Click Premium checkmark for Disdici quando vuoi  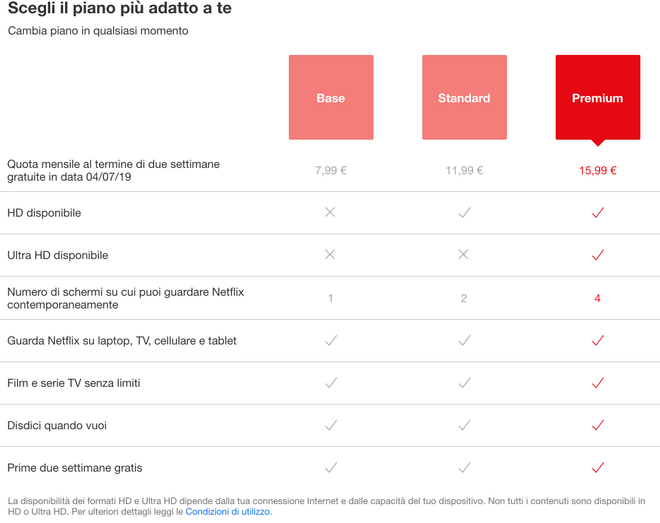click(597, 425)
